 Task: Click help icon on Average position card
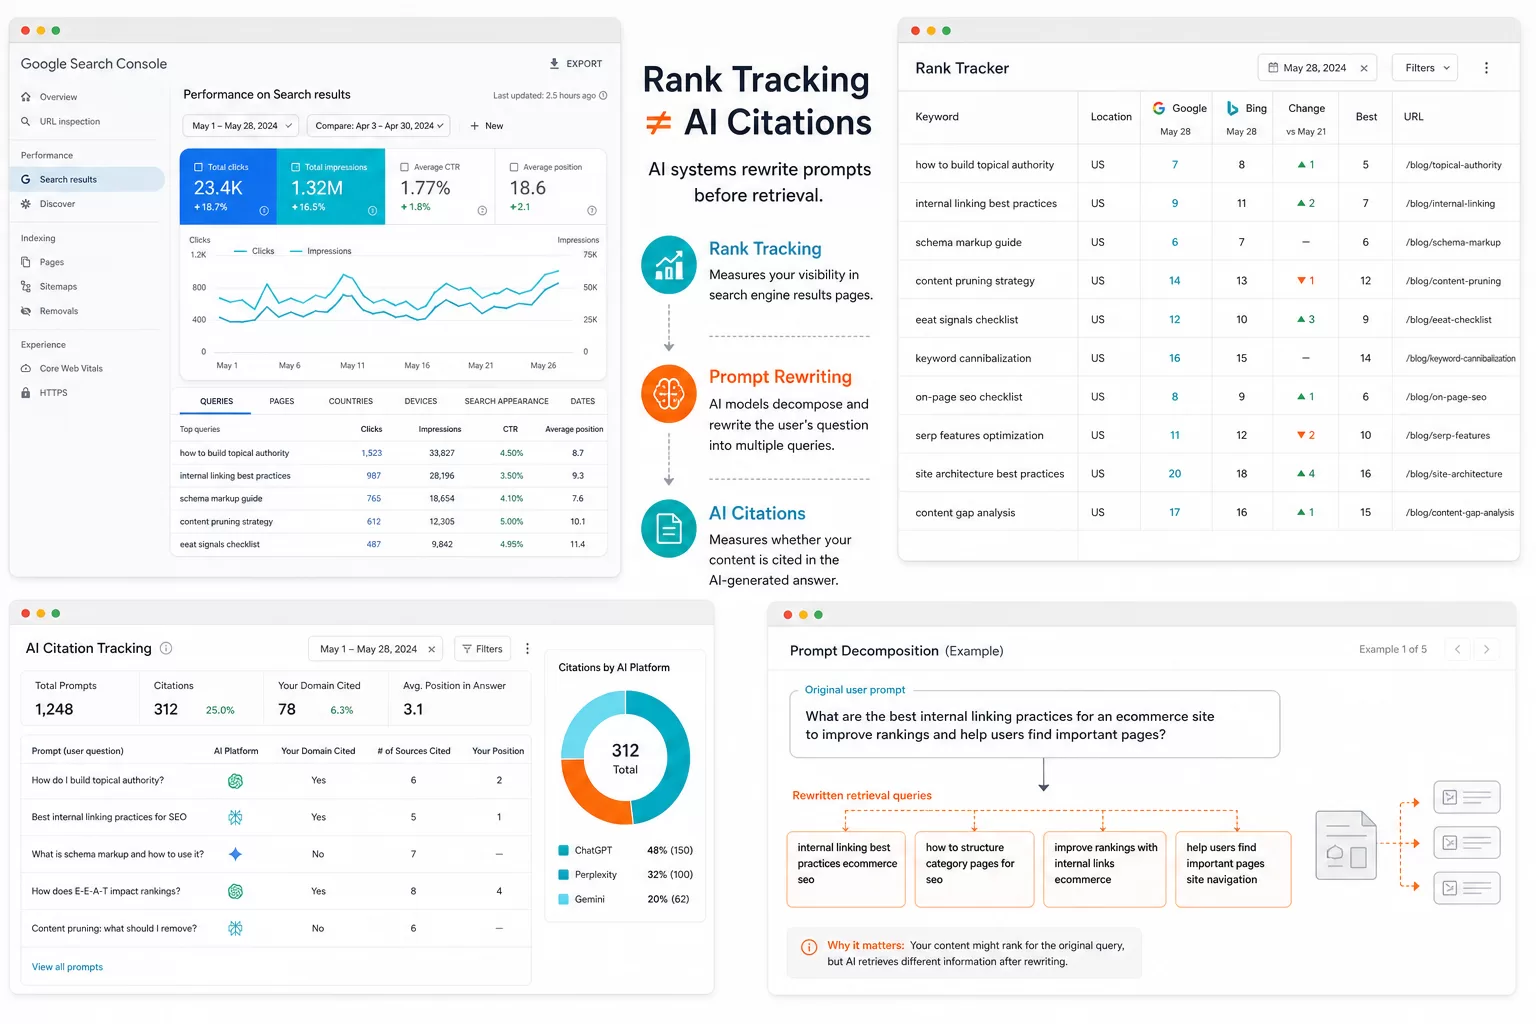pyautogui.click(x=591, y=211)
